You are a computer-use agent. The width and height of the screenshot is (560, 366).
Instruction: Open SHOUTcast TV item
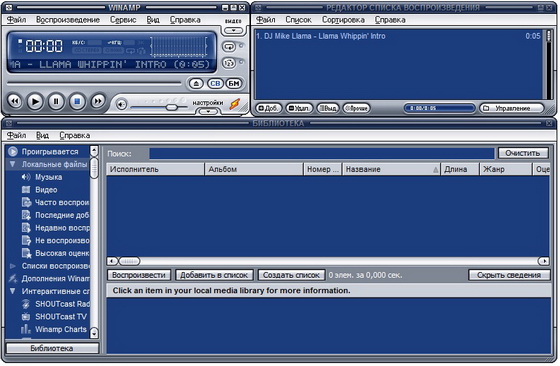(54, 316)
